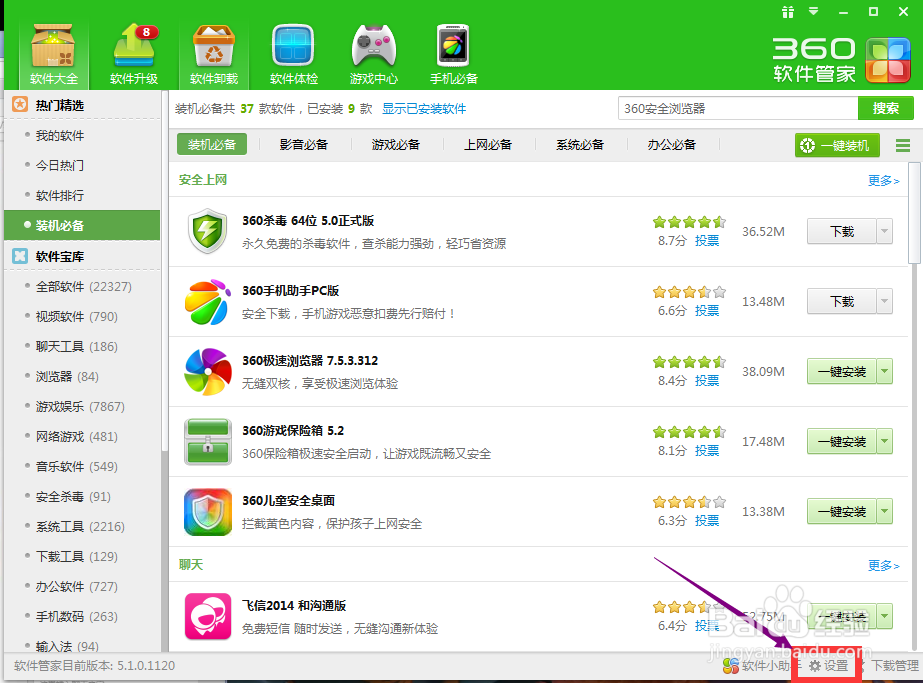Click the 360游戏保险箱 green chest icon

(207, 442)
